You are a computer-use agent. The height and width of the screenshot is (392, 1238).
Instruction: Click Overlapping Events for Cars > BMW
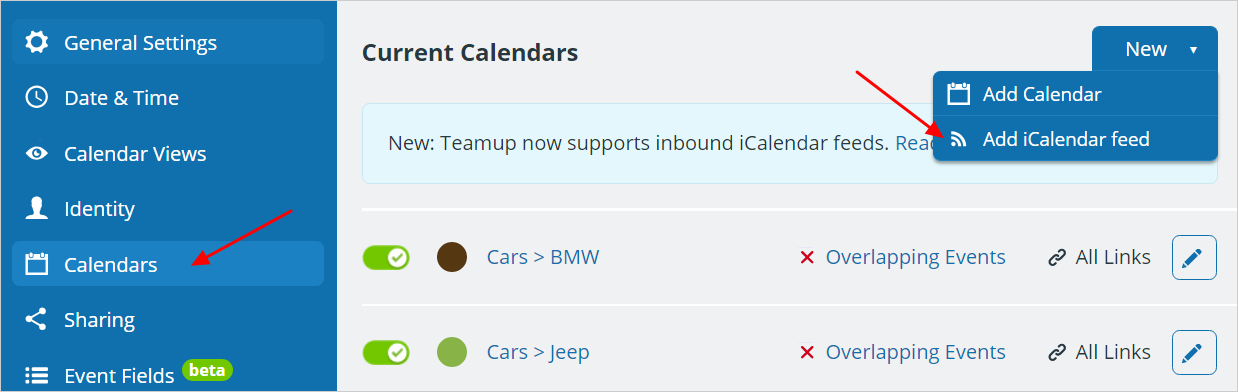tap(915, 257)
